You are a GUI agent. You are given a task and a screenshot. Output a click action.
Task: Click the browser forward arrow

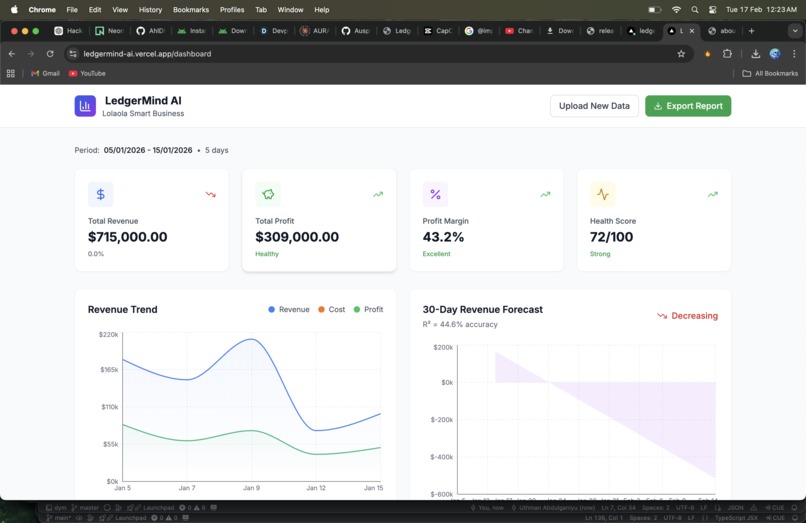pyautogui.click(x=31, y=53)
